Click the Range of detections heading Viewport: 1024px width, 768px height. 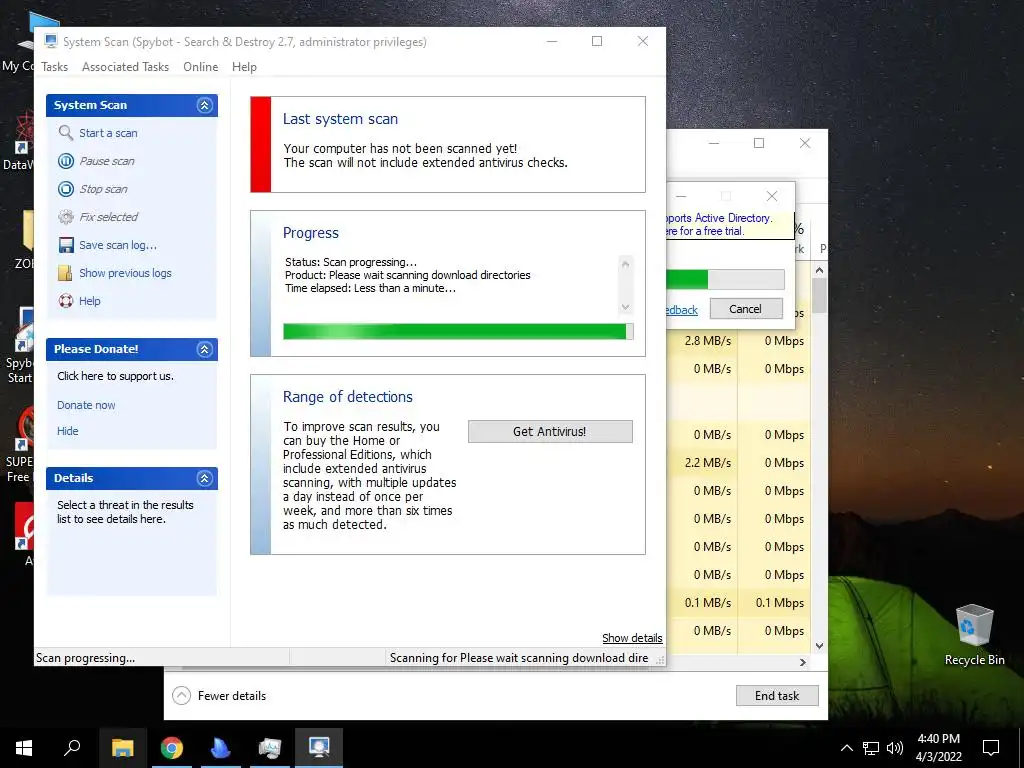click(x=347, y=397)
